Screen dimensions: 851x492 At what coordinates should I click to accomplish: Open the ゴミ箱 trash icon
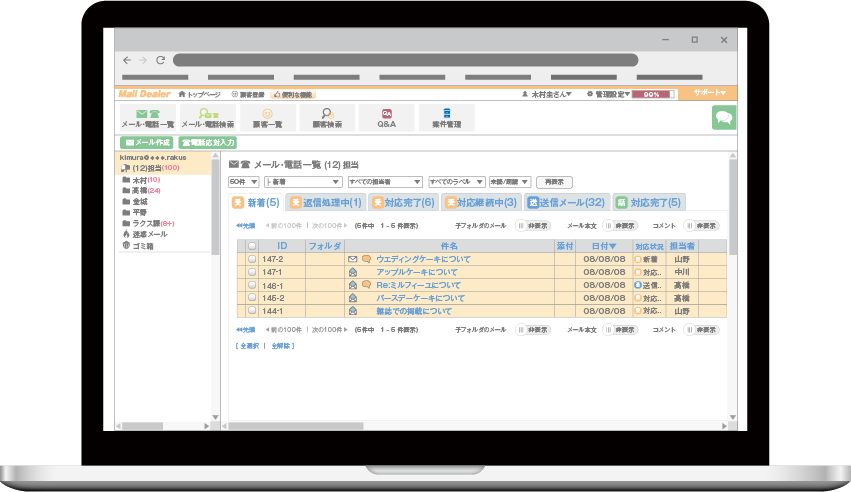[x=126, y=245]
